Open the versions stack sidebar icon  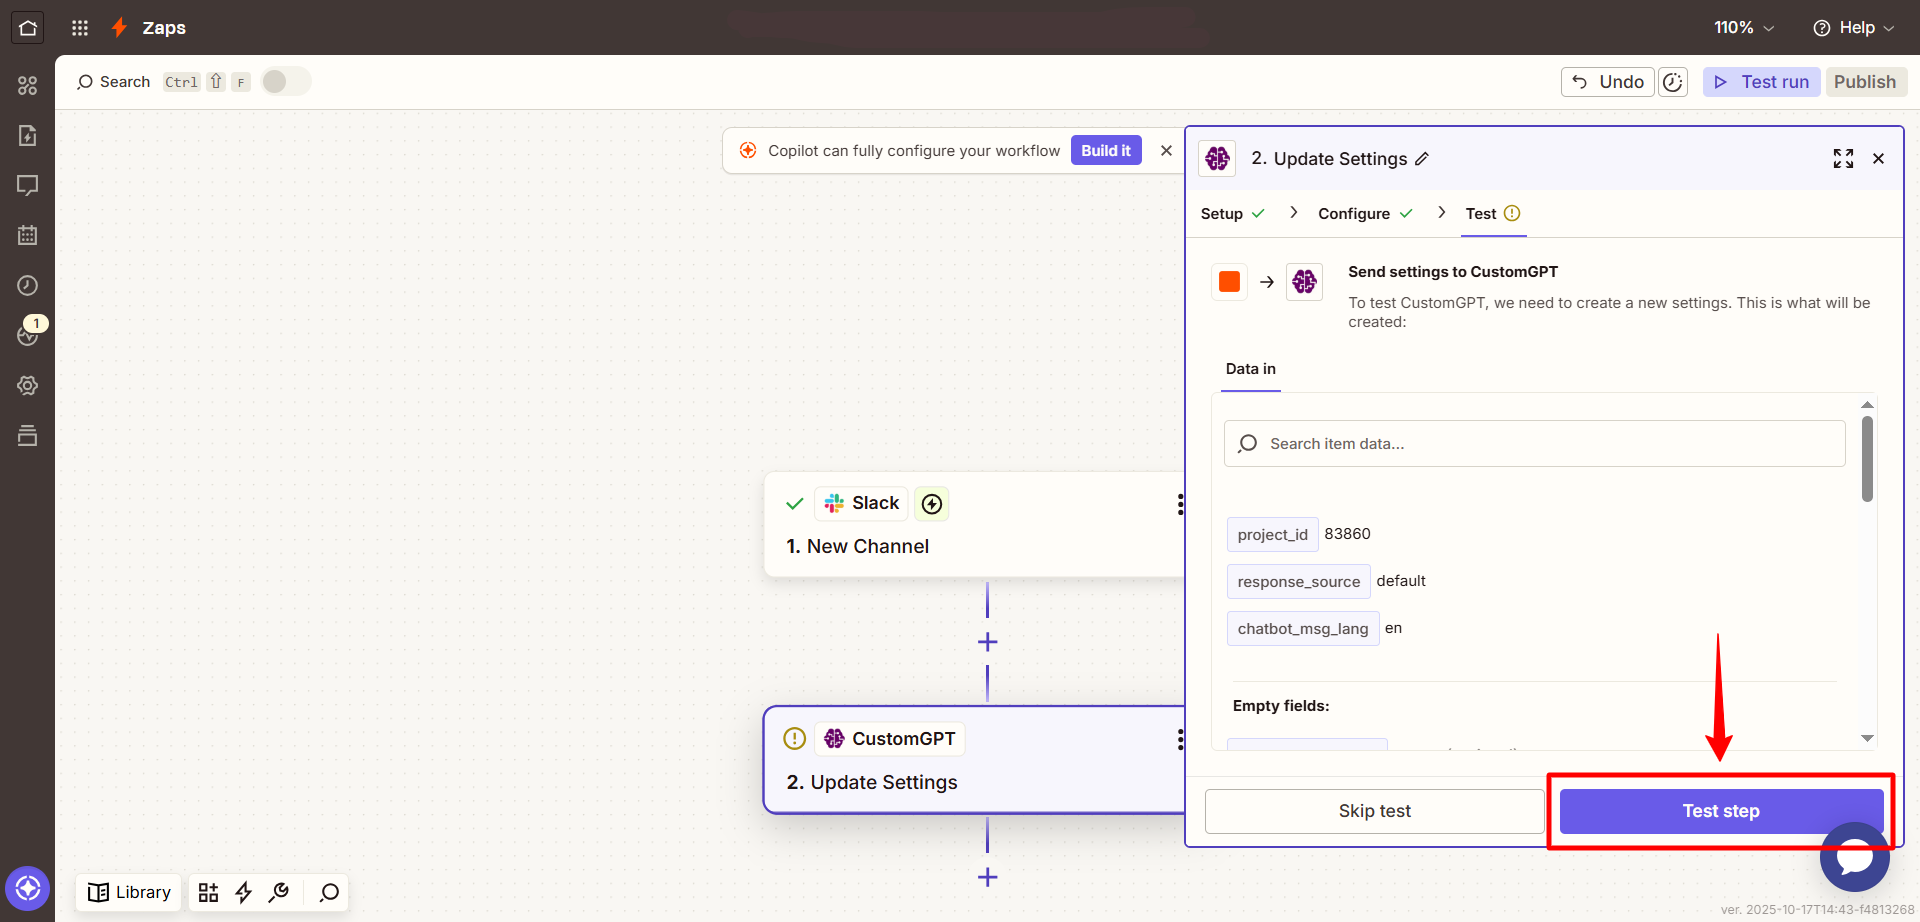[28, 435]
